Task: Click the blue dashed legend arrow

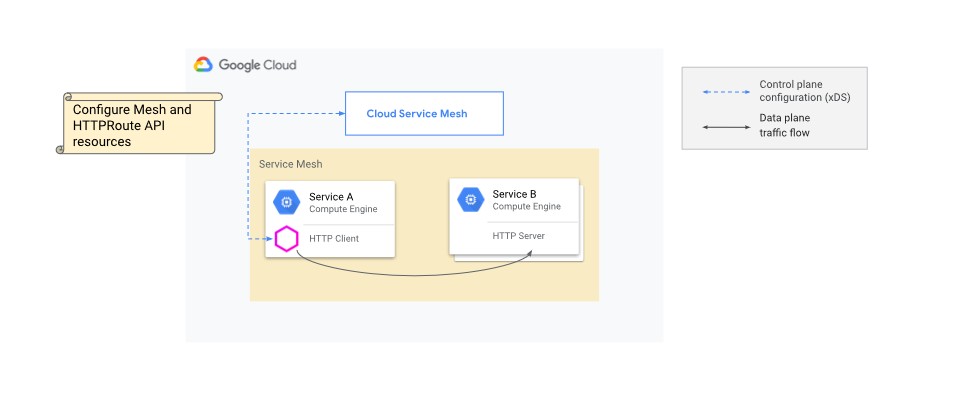Action: coord(726,92)
